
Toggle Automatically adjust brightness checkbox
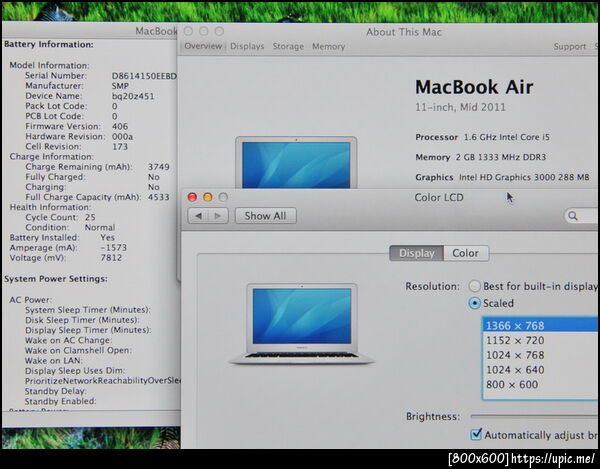pos(476,434)
